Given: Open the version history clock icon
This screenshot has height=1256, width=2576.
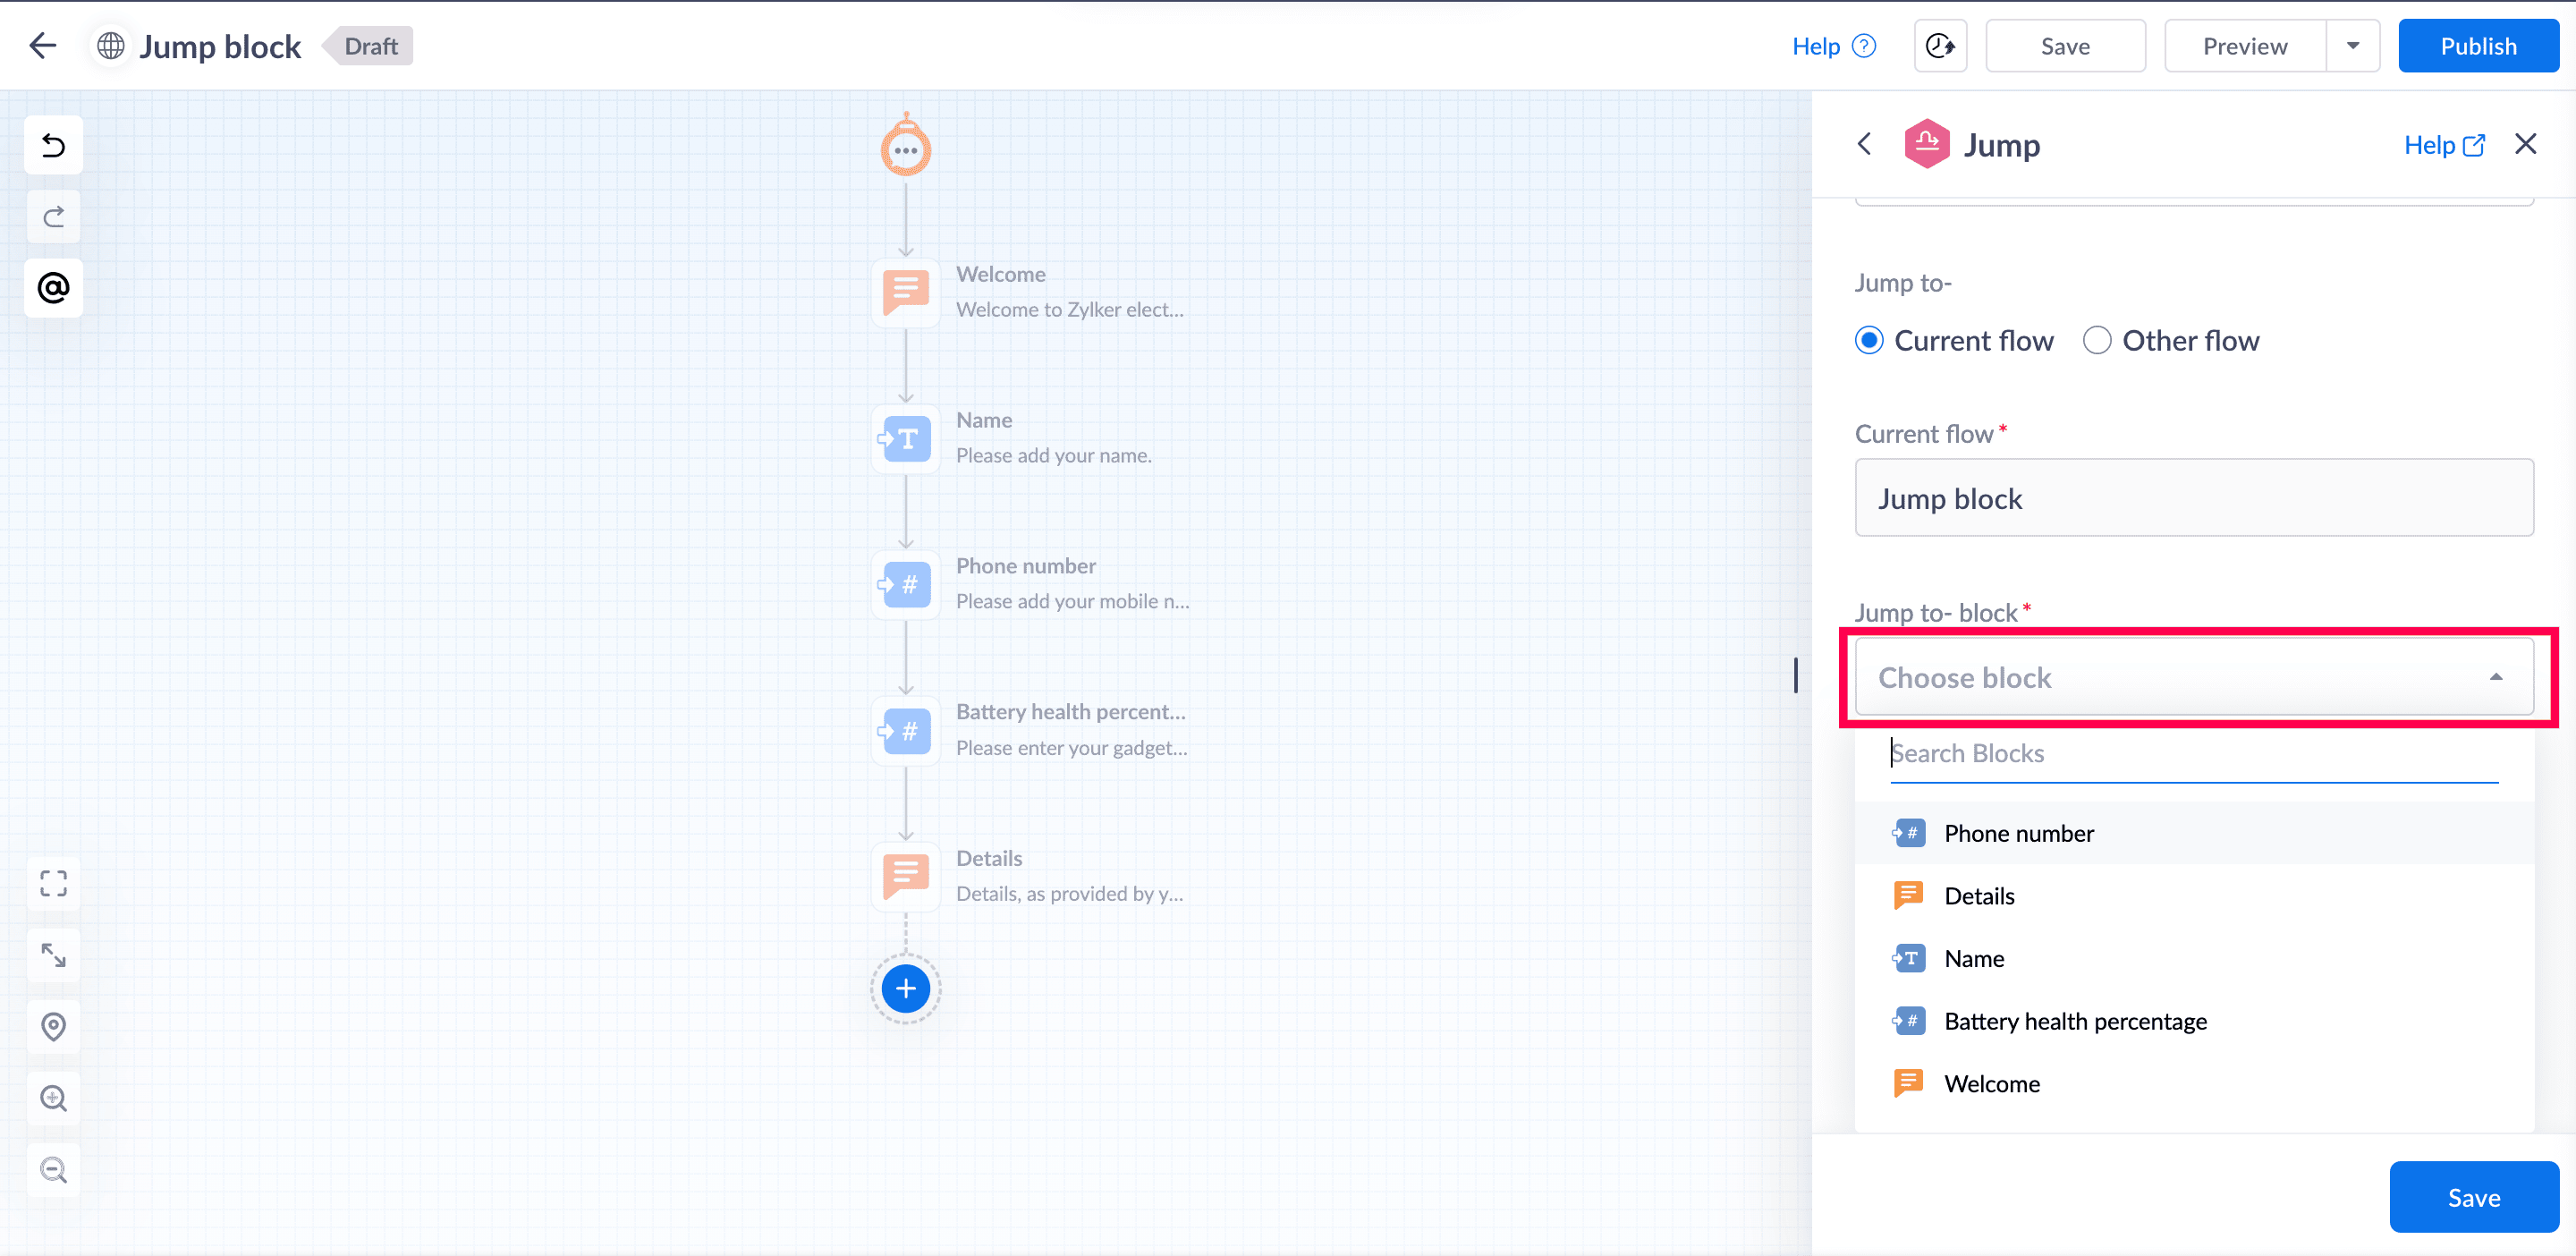Looking at the screenshot, I should click(1940, 46).
